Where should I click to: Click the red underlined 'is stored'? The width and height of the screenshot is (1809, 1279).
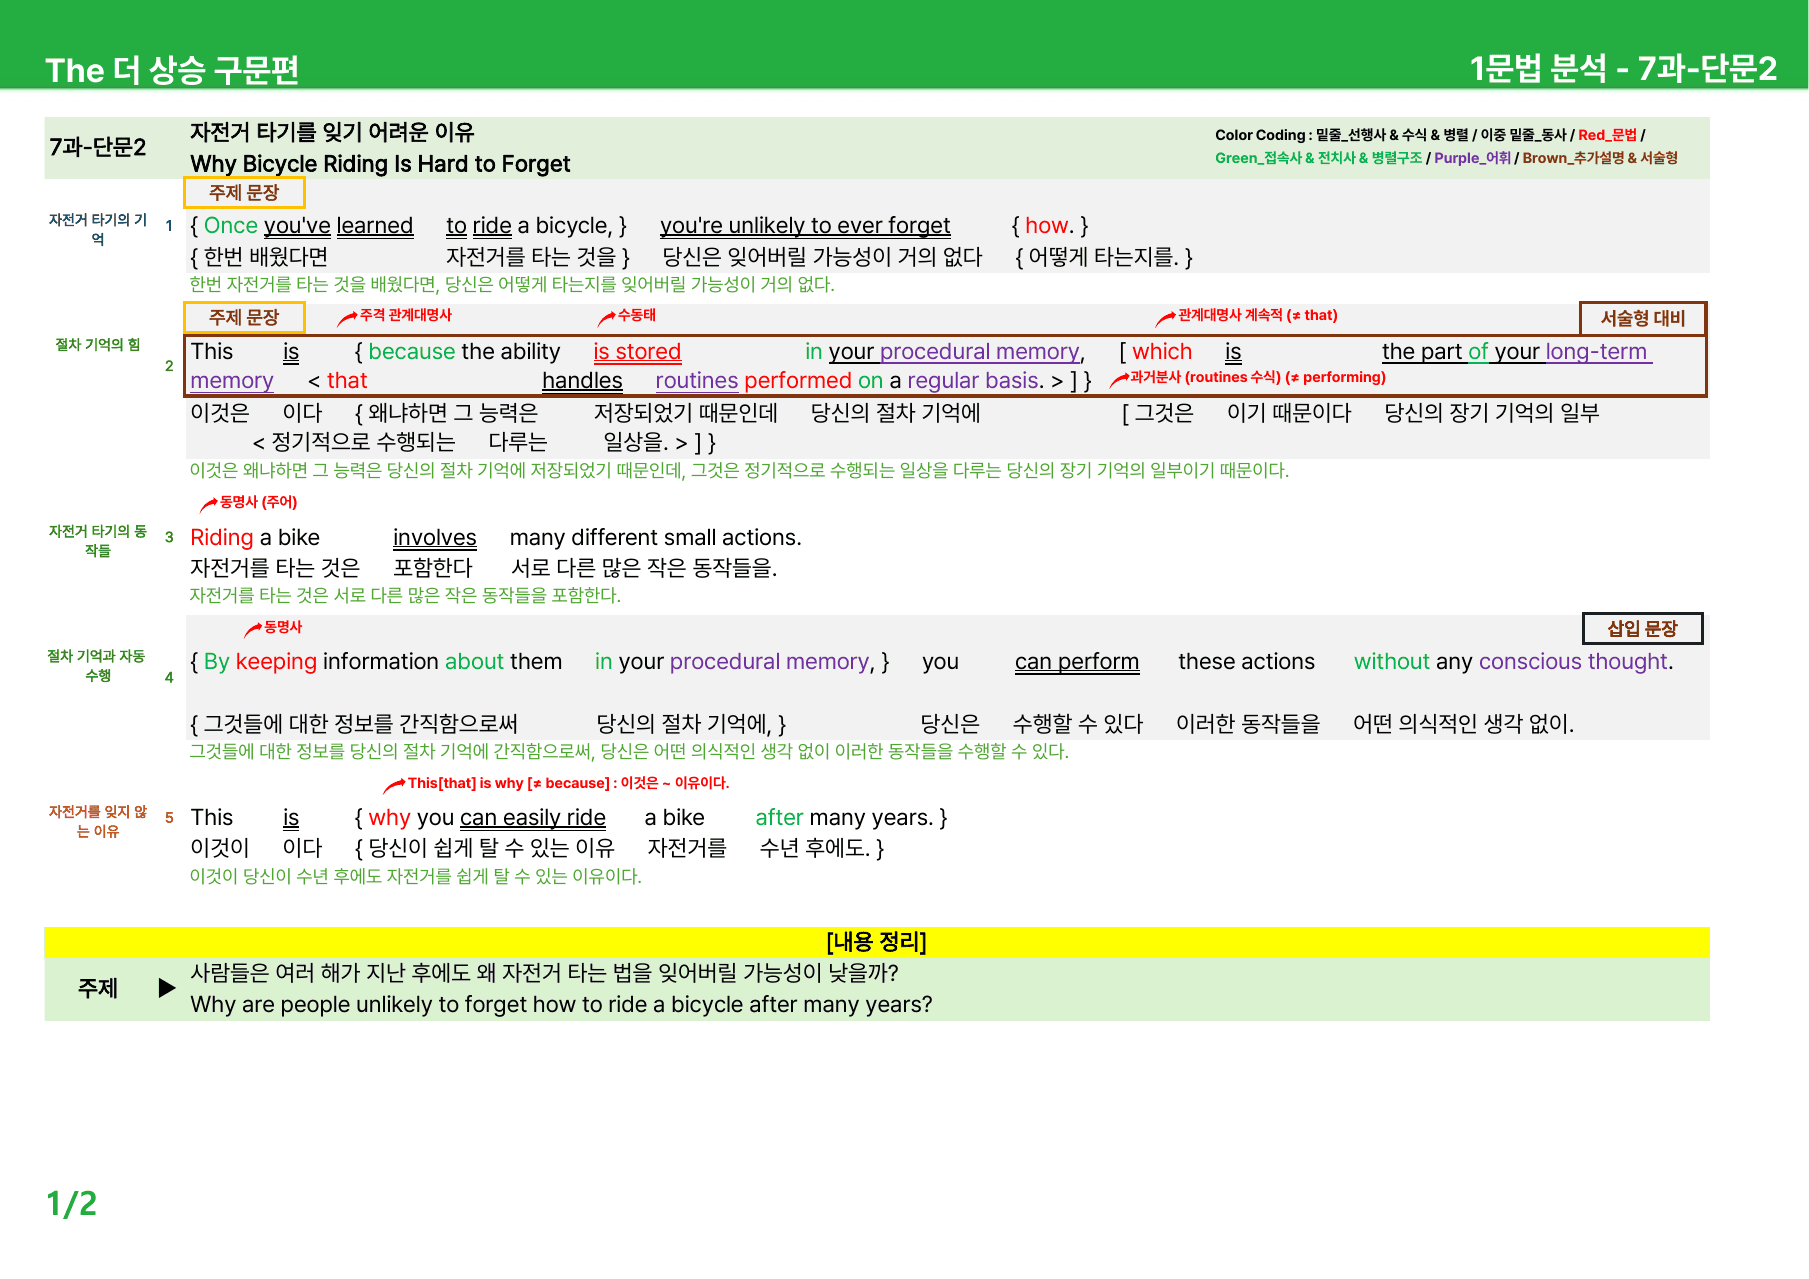637,352
